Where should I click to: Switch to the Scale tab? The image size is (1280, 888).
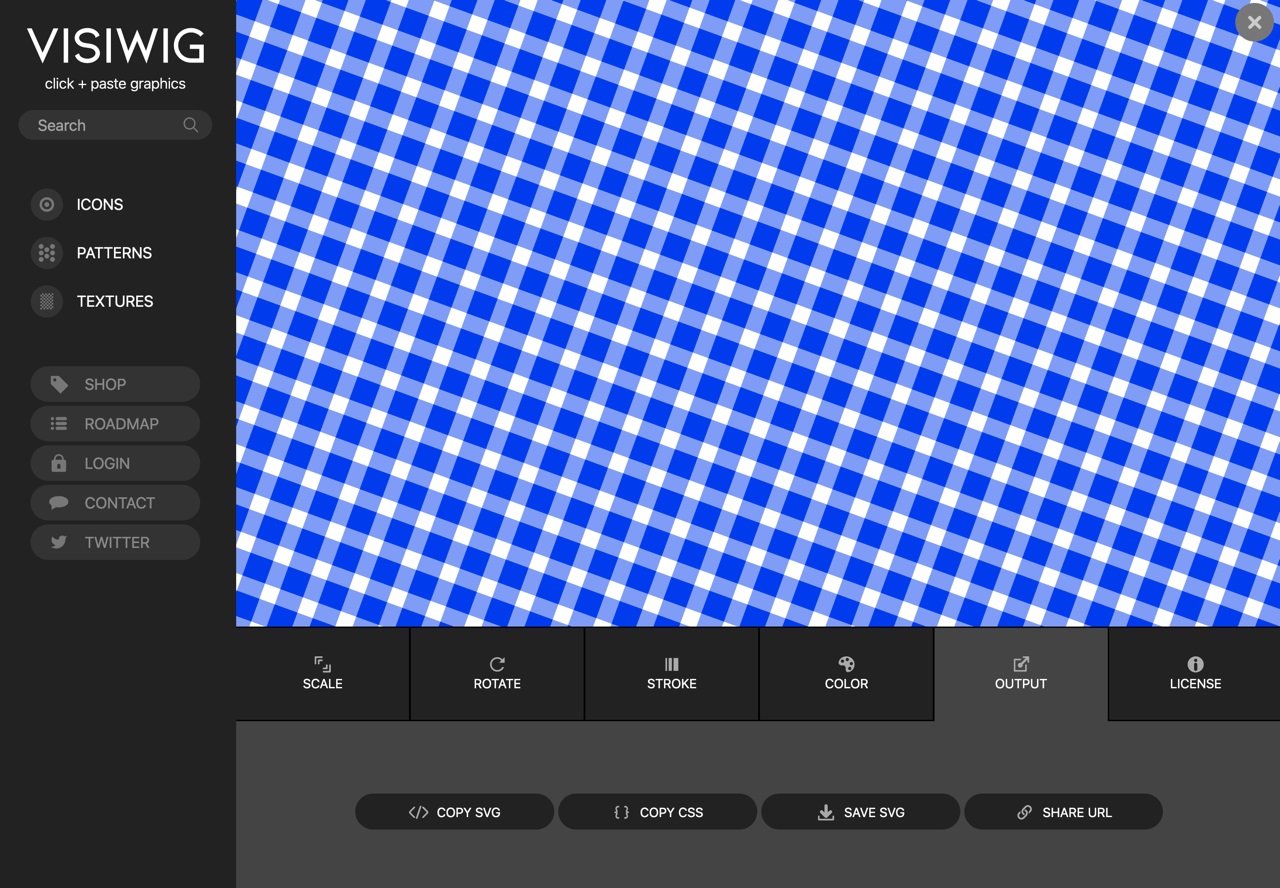[322, 673]
